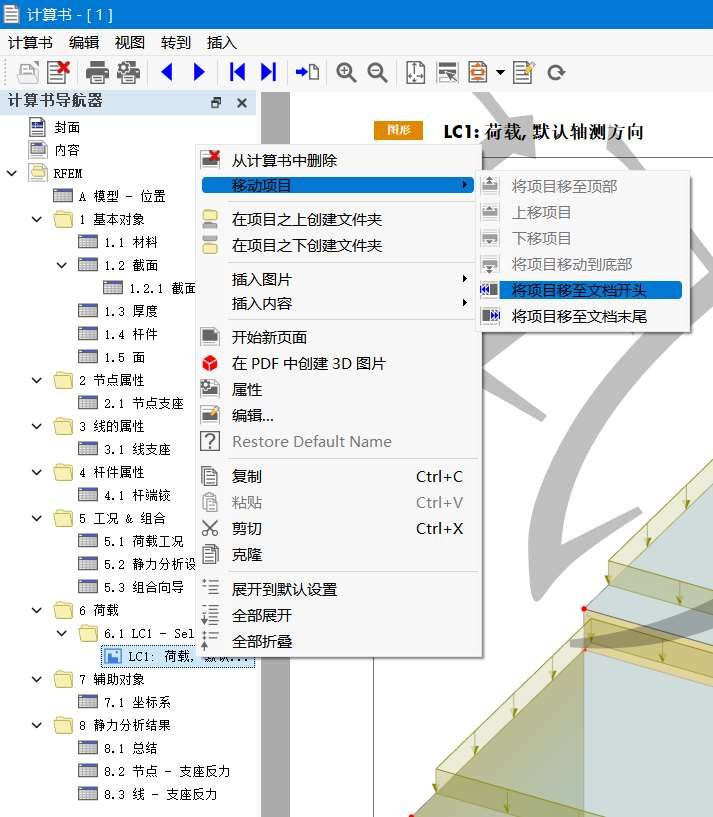This screenshot has height=817, width=713.
Task: Choose 克隆 in context menu
Action: pos(337,554)
